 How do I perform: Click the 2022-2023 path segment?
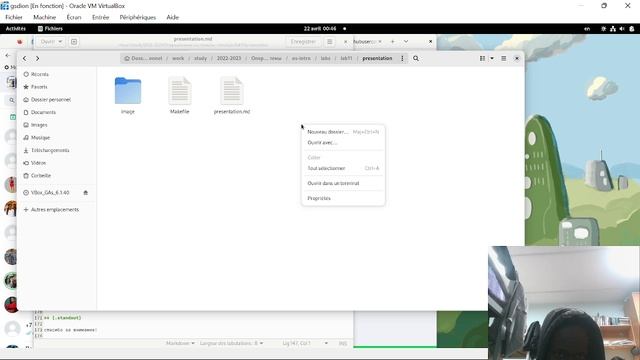coord(229,58)
